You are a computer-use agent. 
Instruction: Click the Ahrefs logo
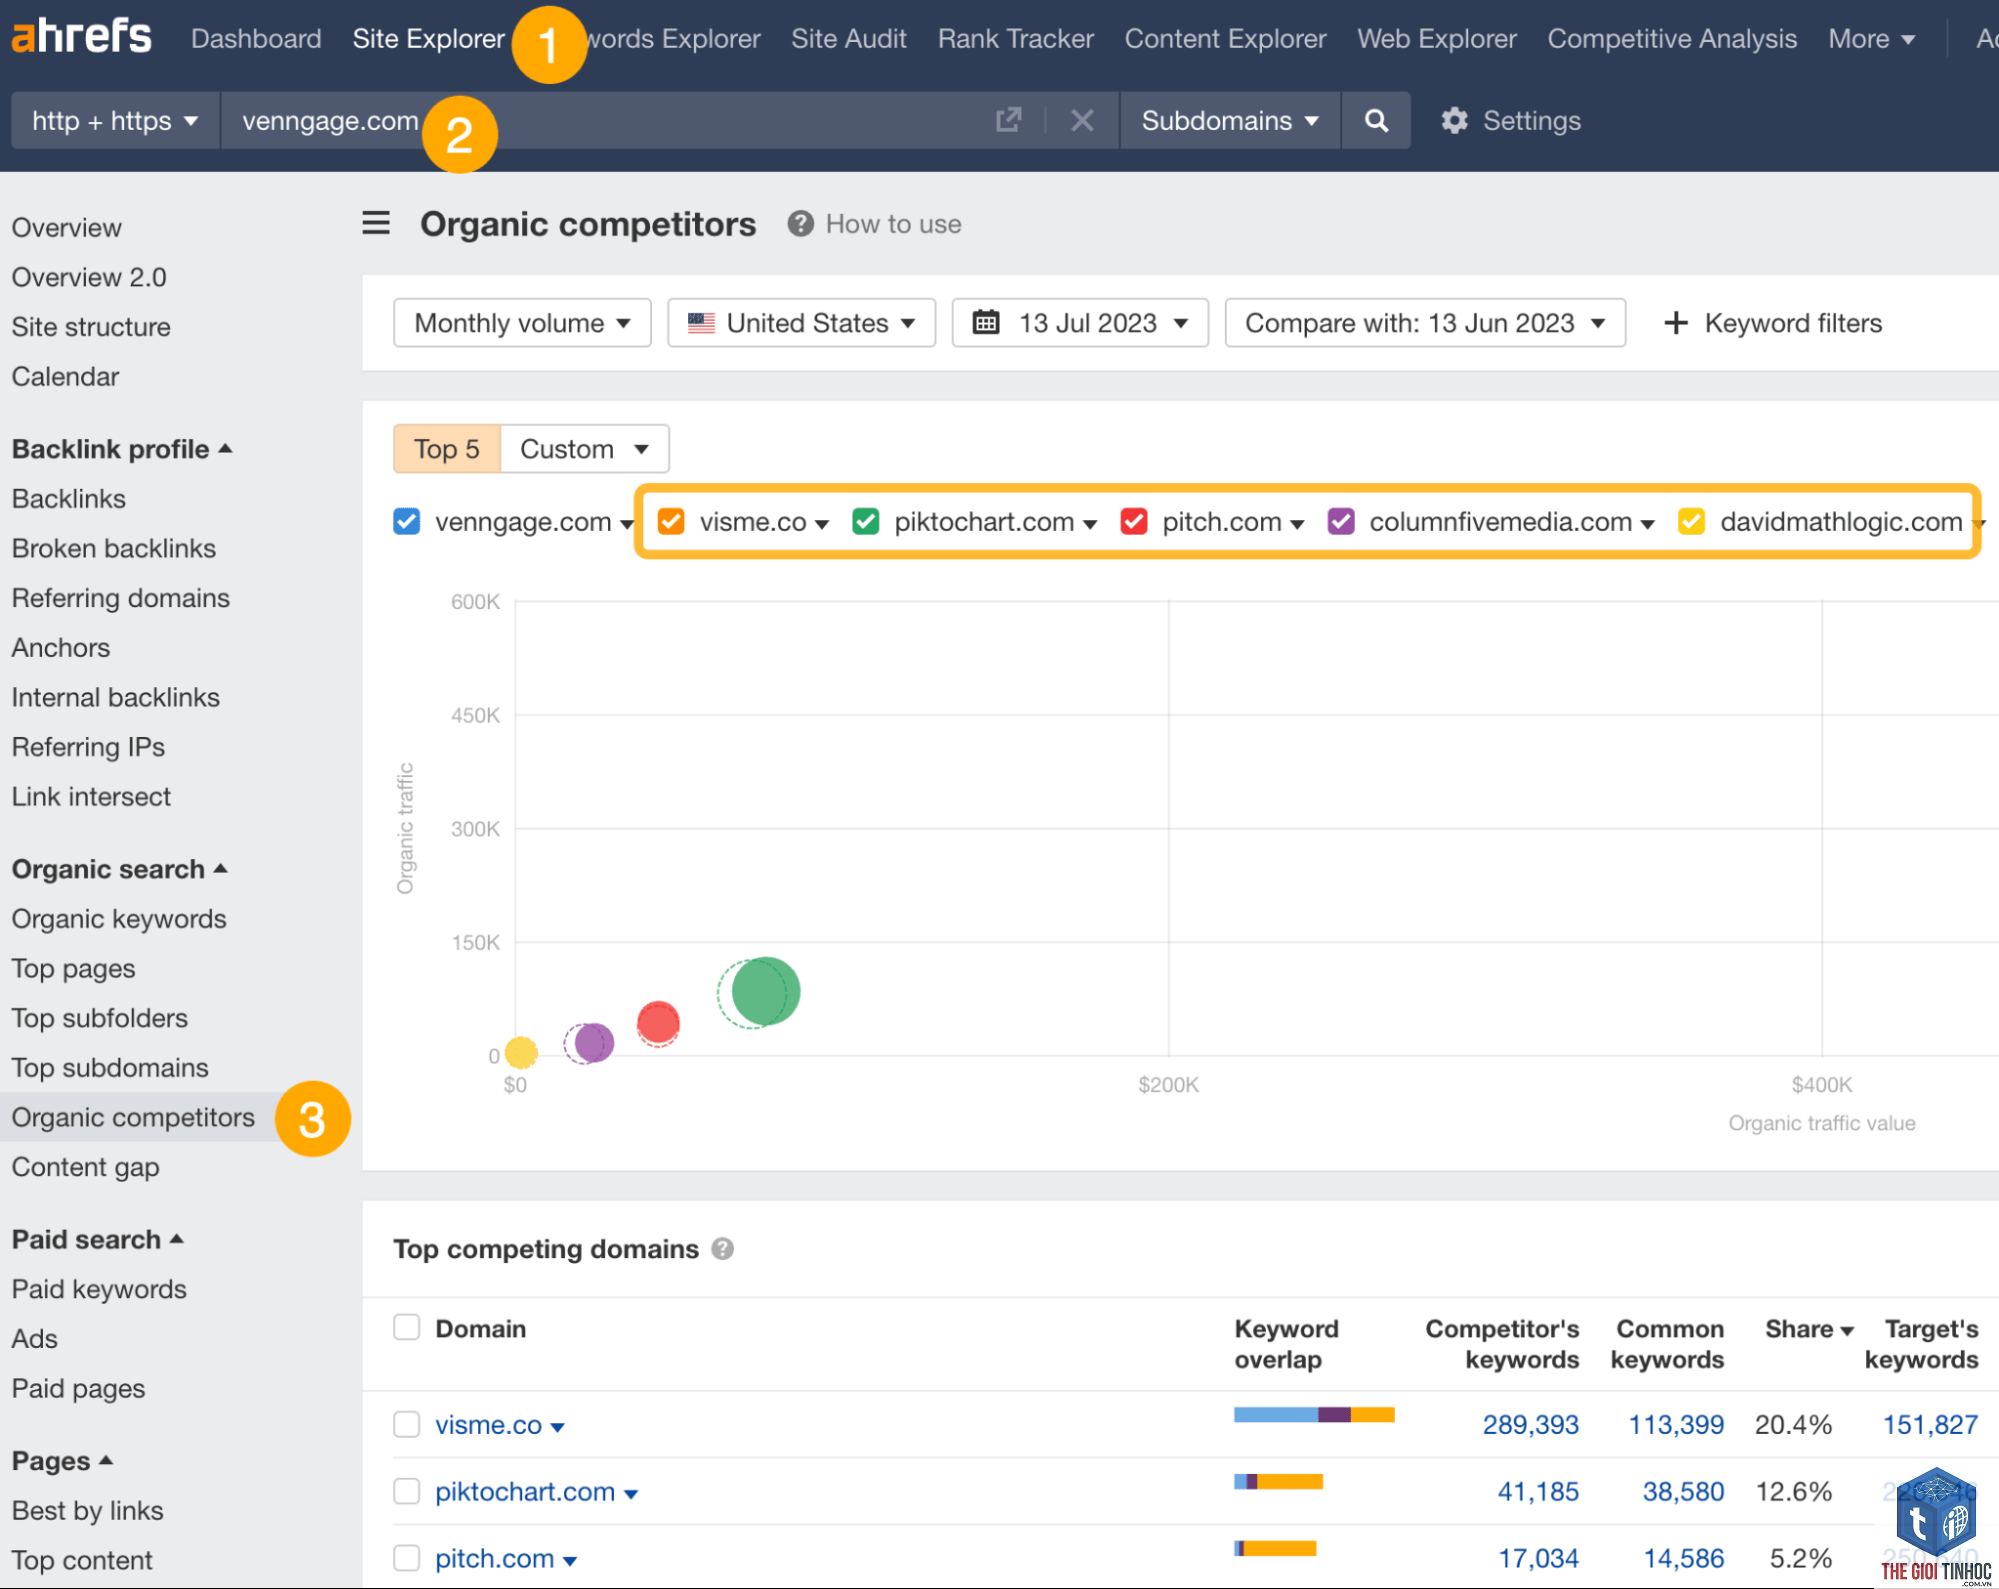(81, 36)
